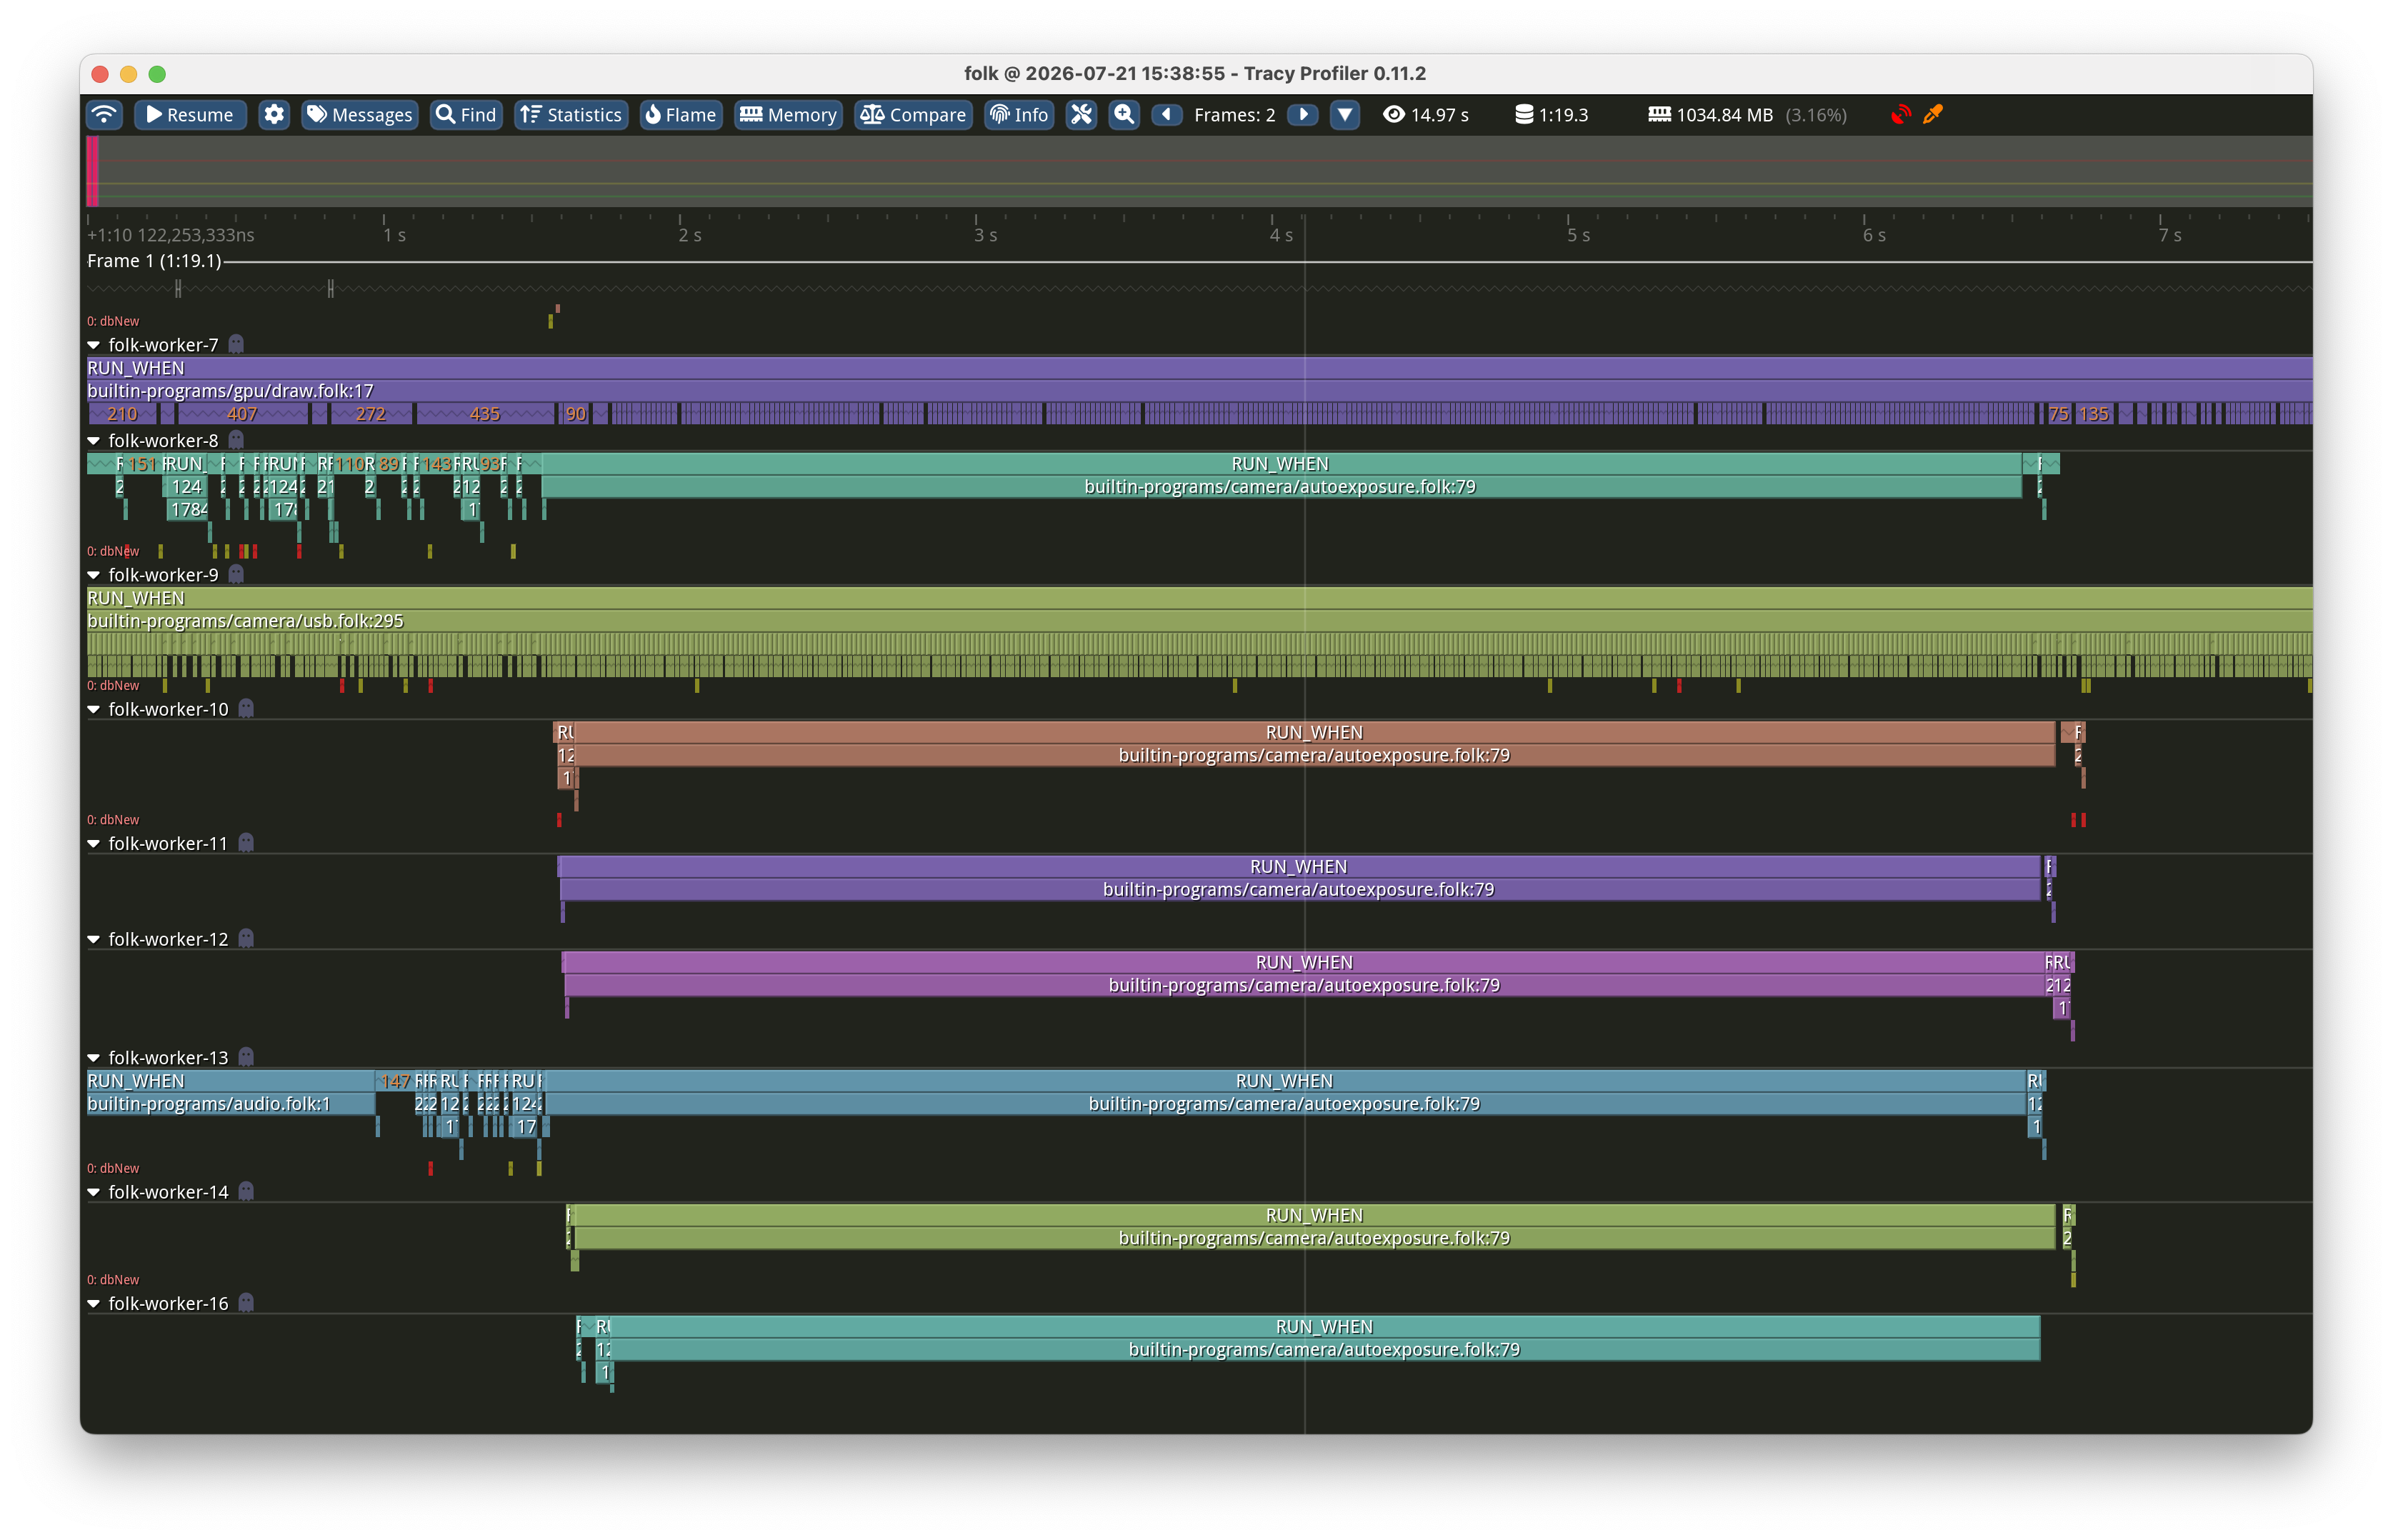Click the orange highlighter pen icon
The image size is (2393, 1540).
coord(1933,114)
